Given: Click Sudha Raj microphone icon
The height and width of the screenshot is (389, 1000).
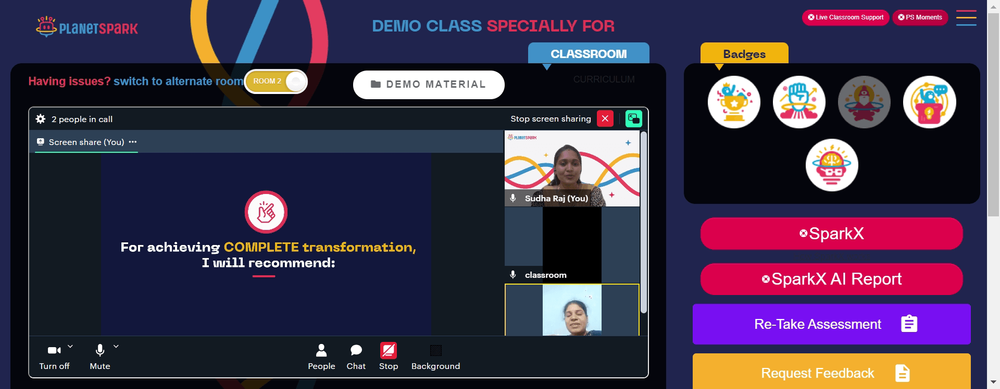Looking at the screenshot, I should coord(513,199).
